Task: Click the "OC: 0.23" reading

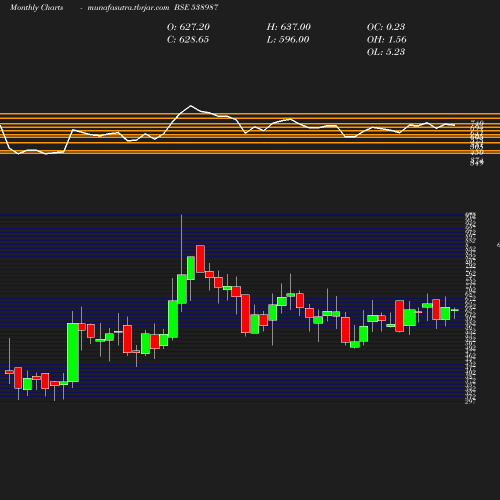Action: coord(386,27)
